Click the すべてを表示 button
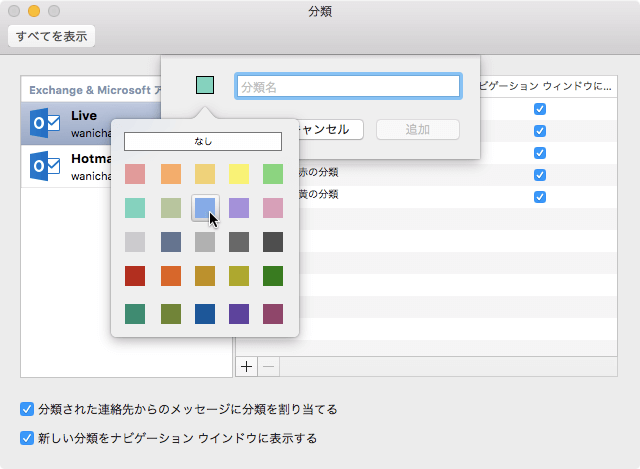Image resolution: width=640 pixels, height=469 pixels. [x=51, y=37]
